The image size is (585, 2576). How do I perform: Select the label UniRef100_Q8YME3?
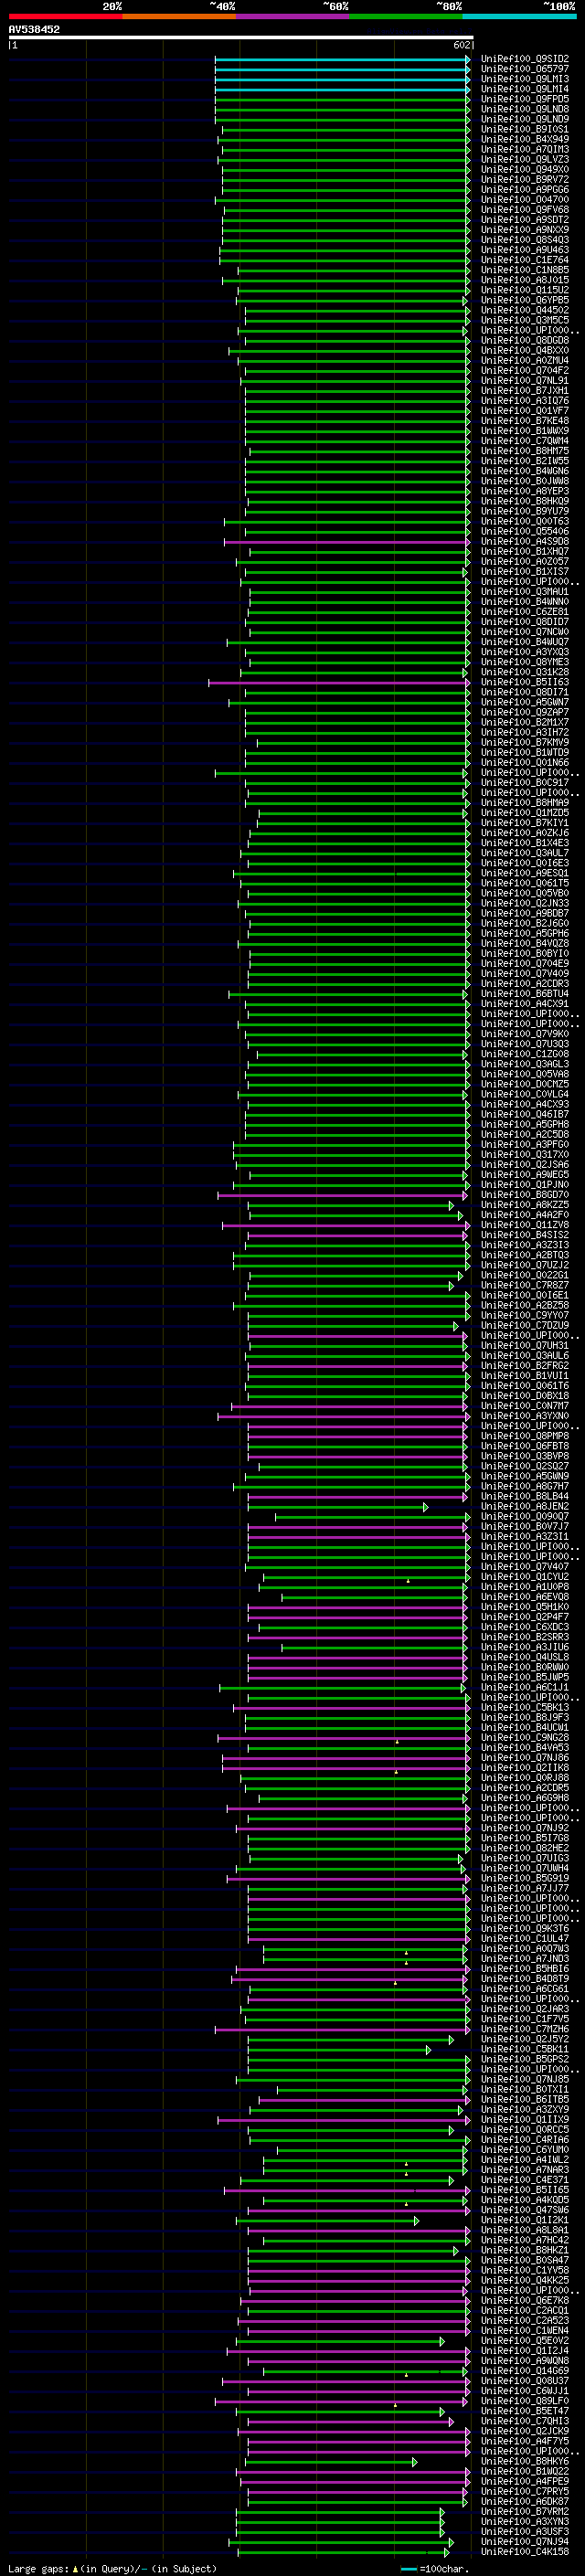525,662
